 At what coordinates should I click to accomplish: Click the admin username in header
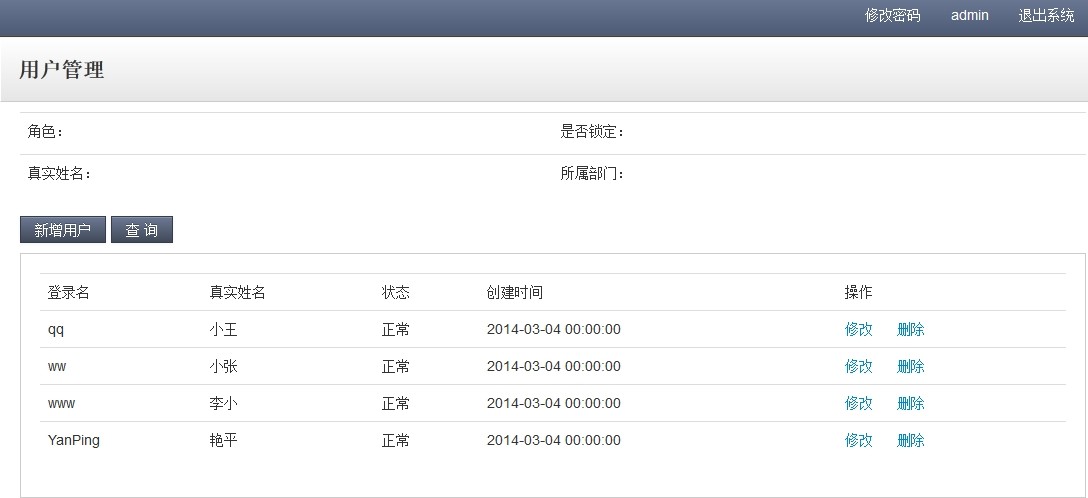tap(969, 15)
